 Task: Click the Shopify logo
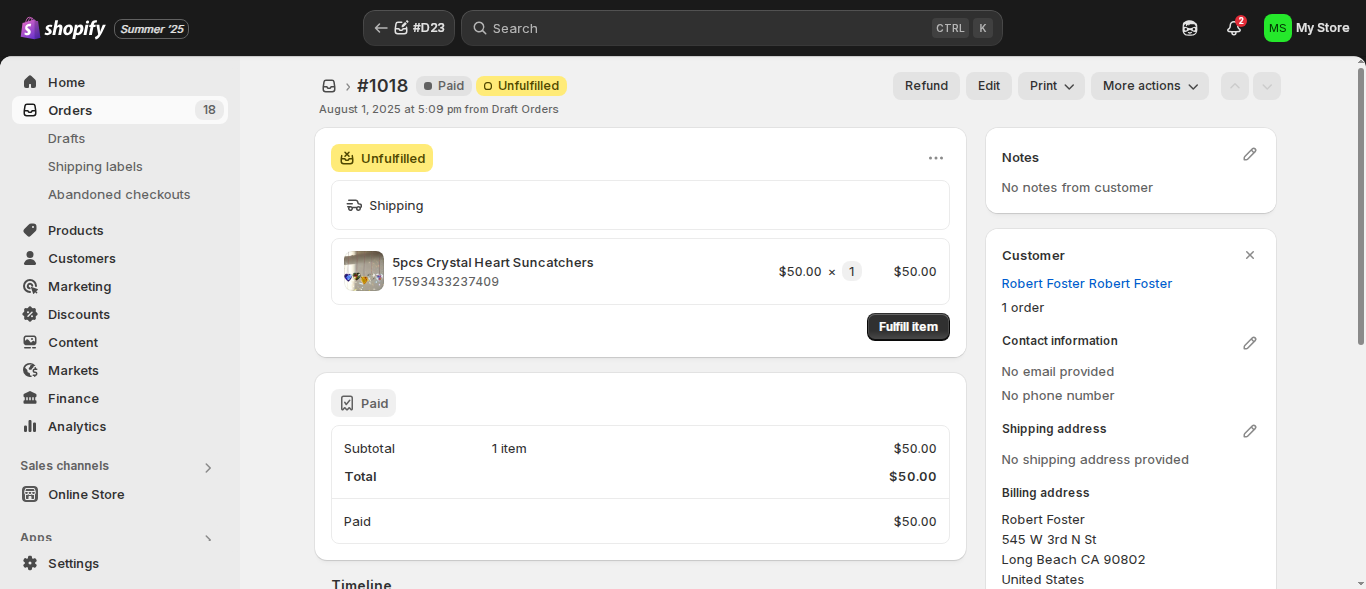coord(63,28)
